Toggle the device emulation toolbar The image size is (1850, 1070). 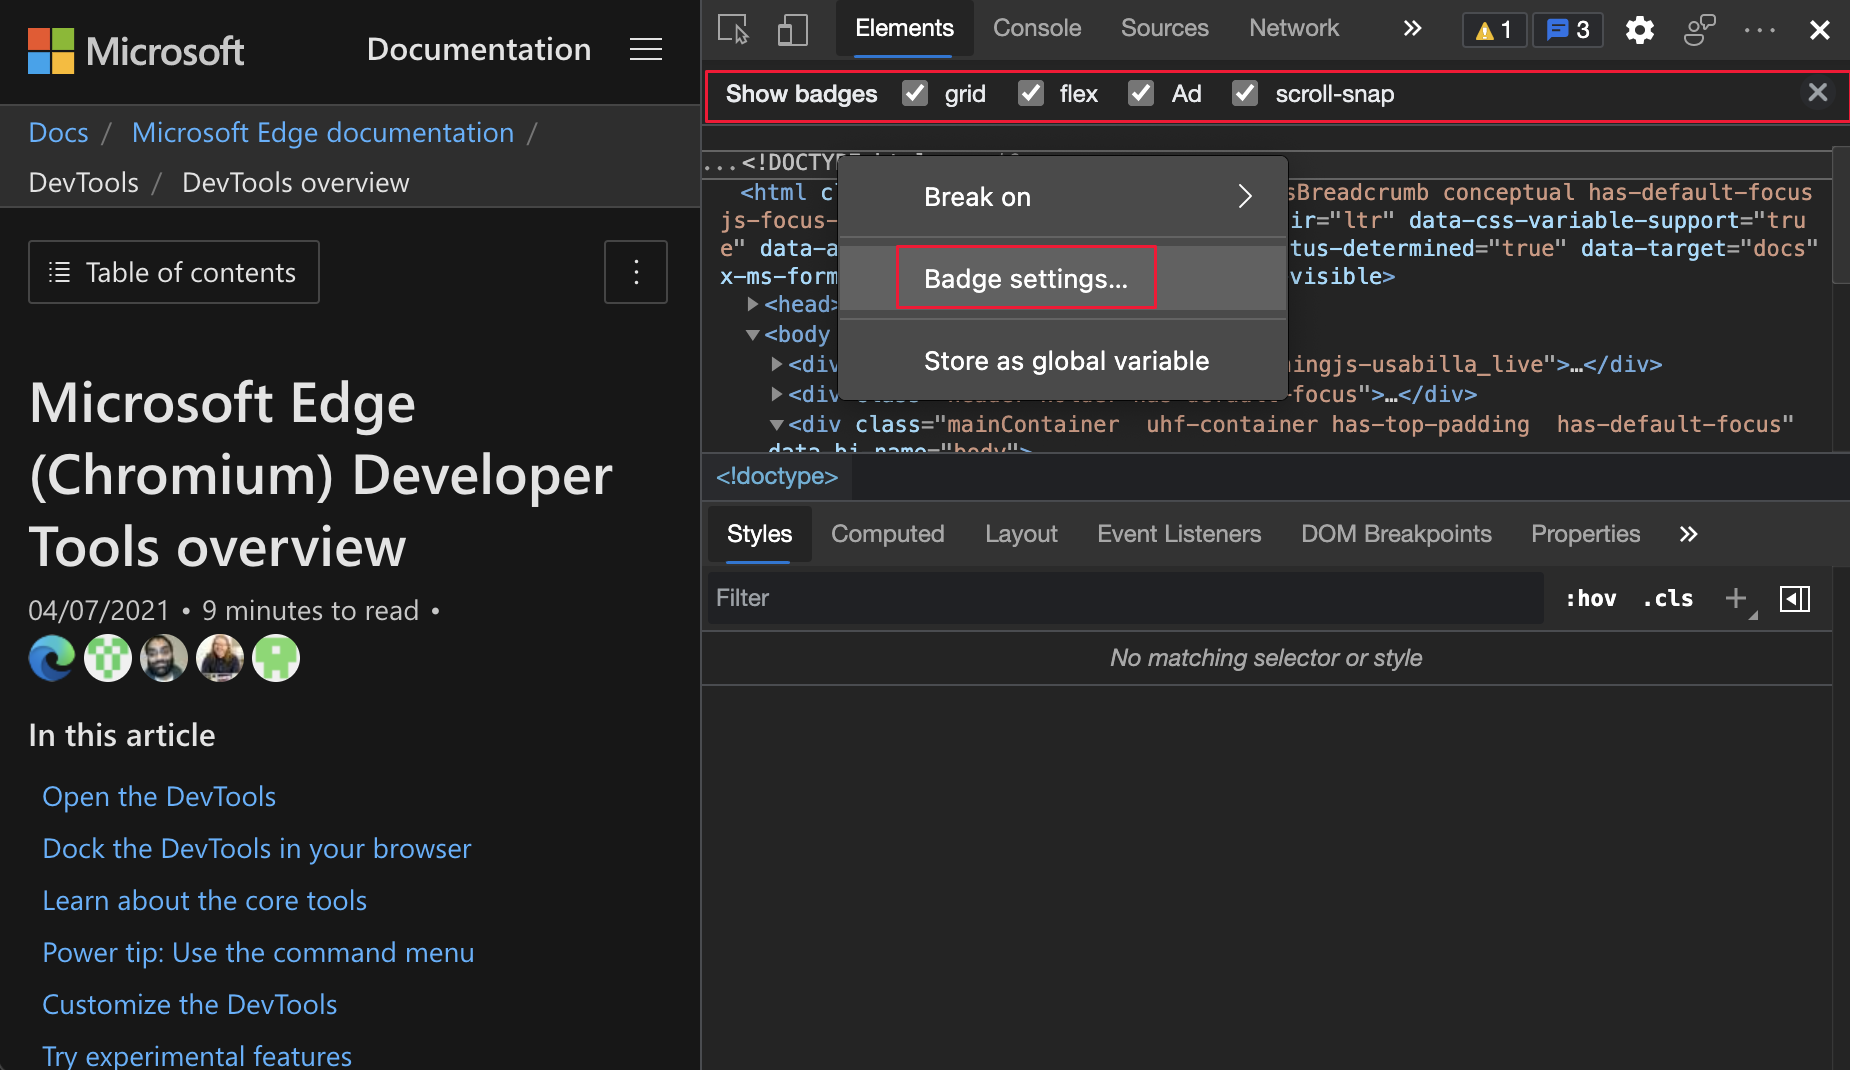pos(791,29)
